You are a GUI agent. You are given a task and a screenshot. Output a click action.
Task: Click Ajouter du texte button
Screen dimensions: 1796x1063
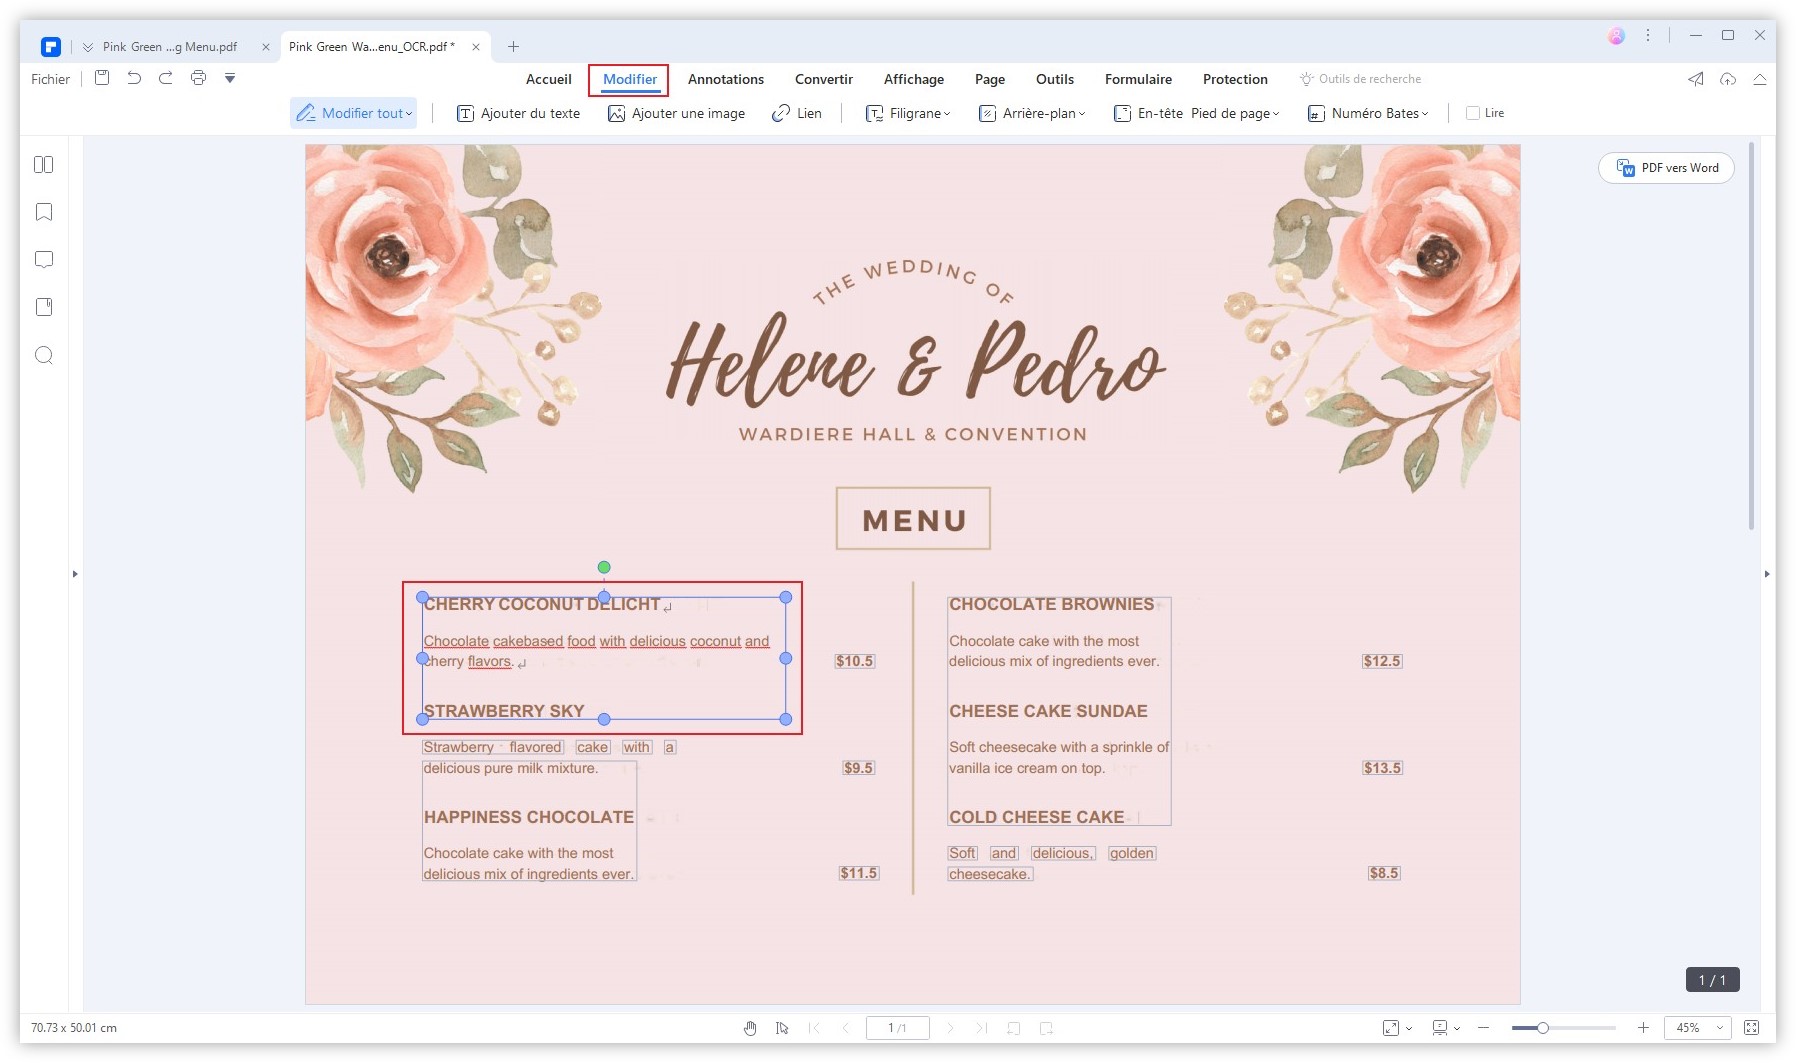coord(518,113)
